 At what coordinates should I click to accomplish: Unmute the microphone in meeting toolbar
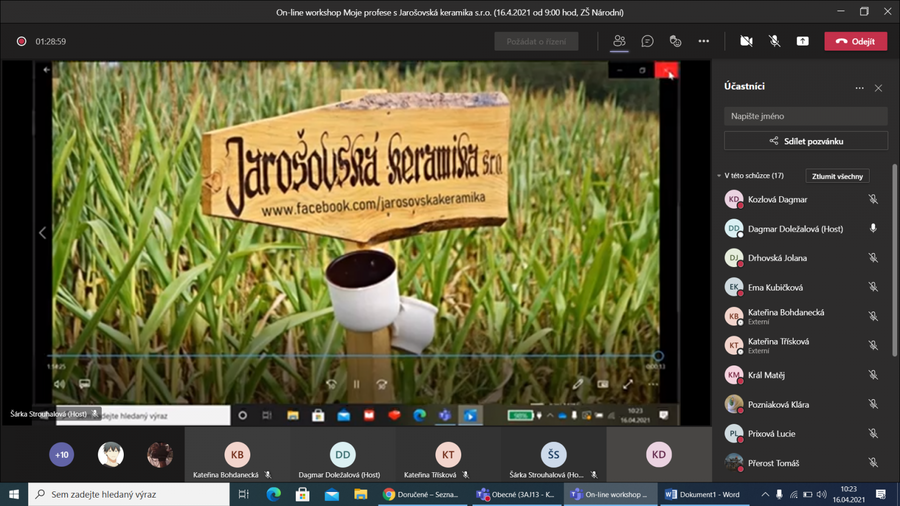774,41
